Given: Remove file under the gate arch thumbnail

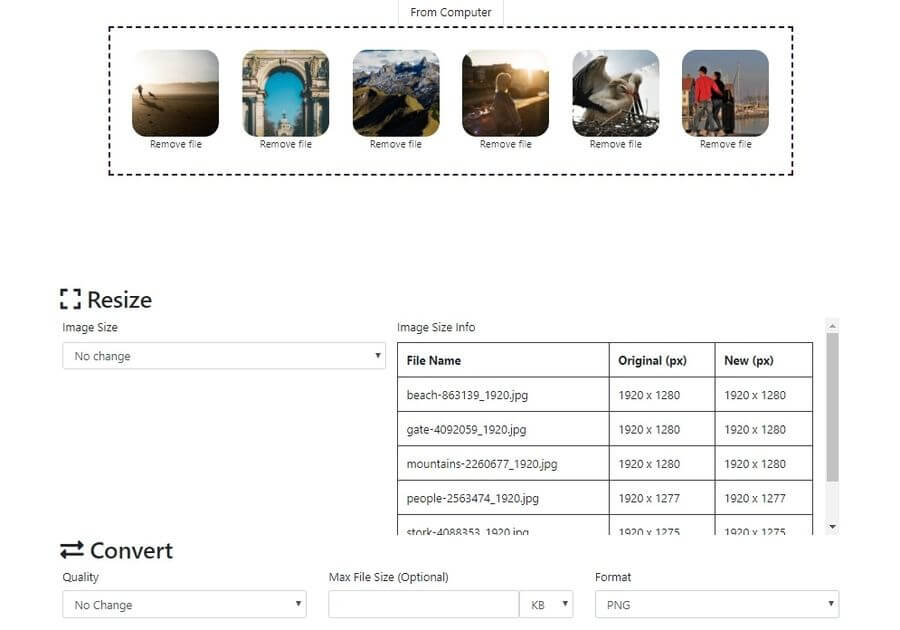Looking at the screenshot, I should point(285,144).
